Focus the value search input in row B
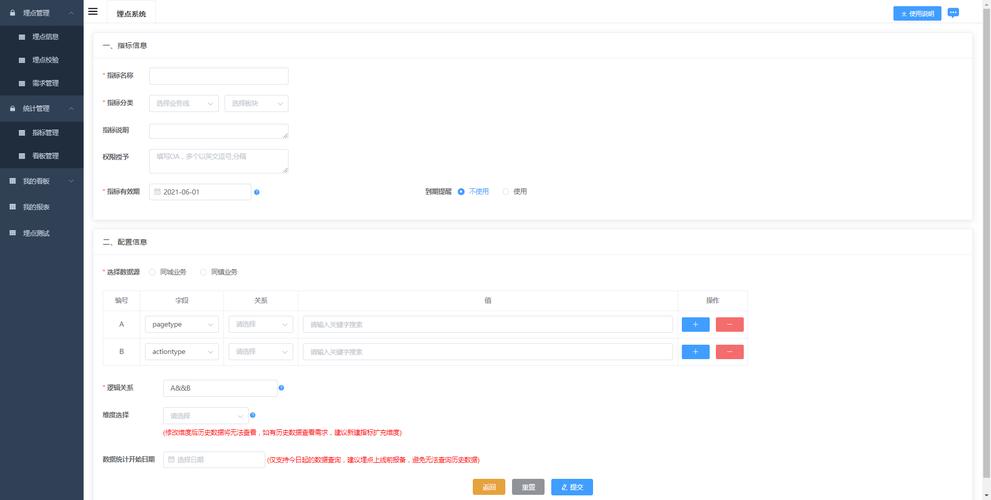The width and height of the screenshot is (991, 500). [x=487, y=351]
